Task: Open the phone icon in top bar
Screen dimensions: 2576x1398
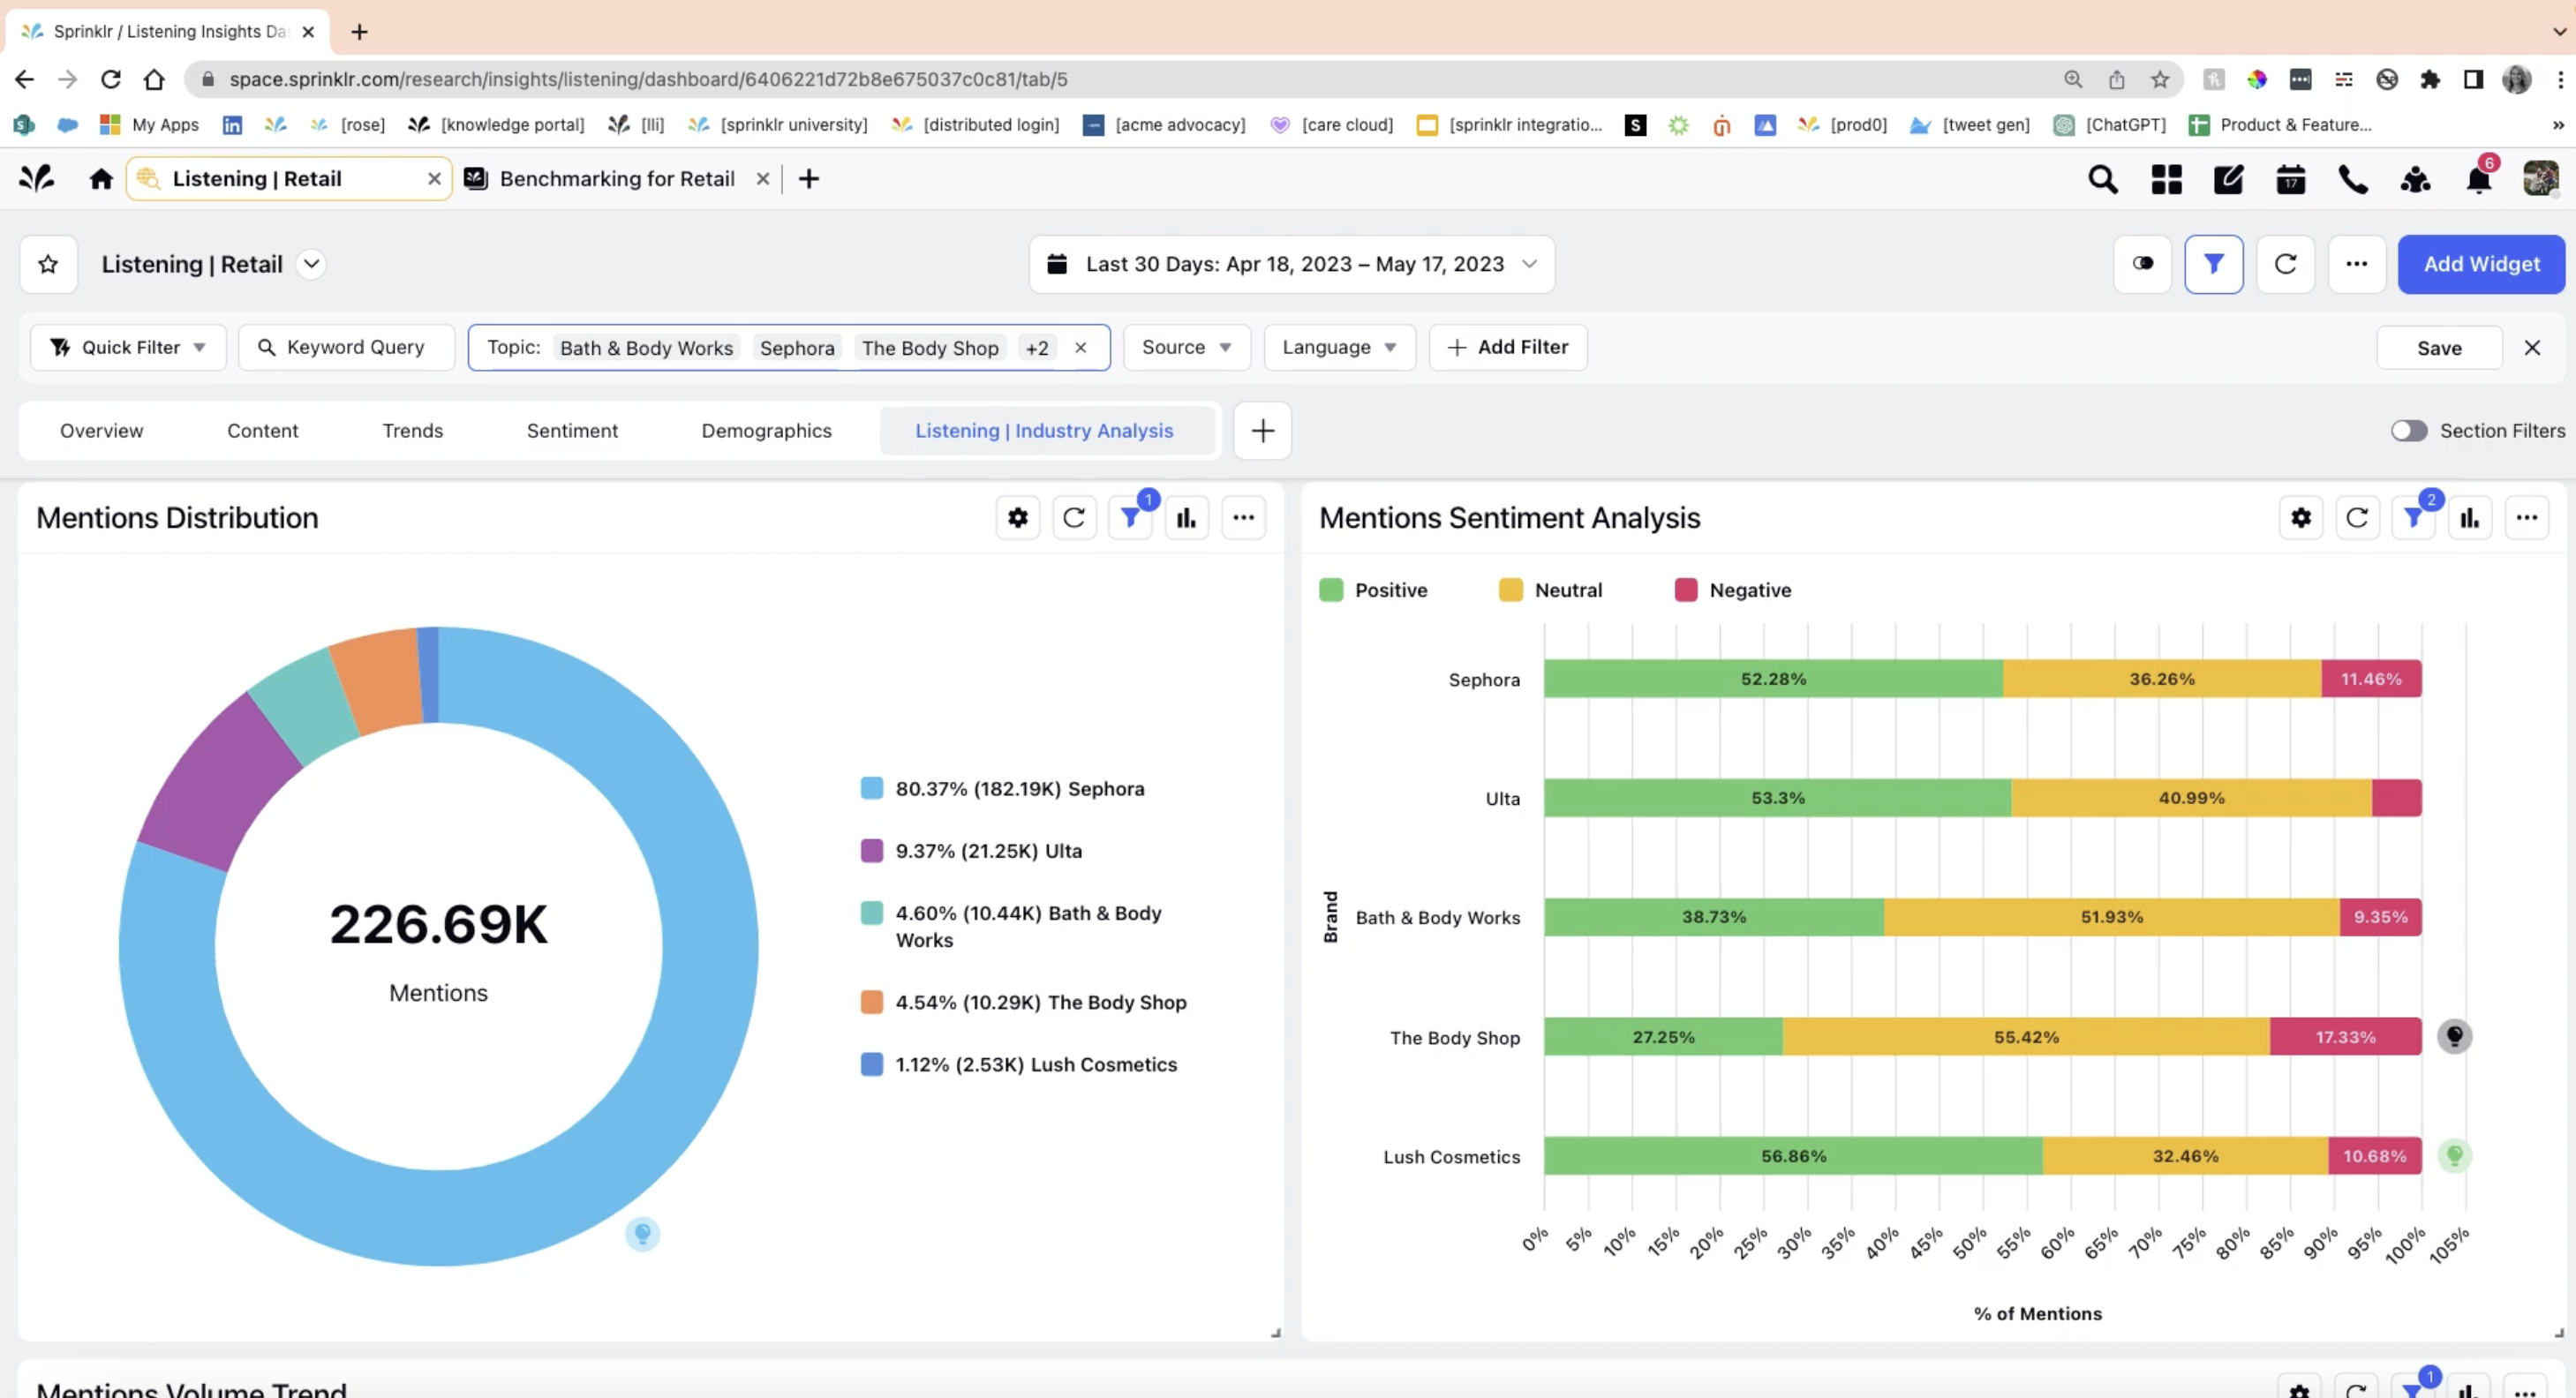Action: point(2352,180)
